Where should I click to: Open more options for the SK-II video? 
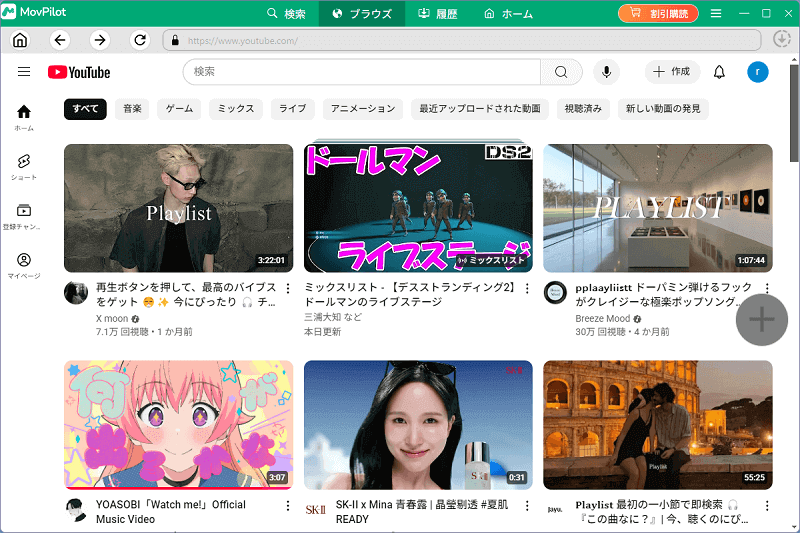[527, 505]
